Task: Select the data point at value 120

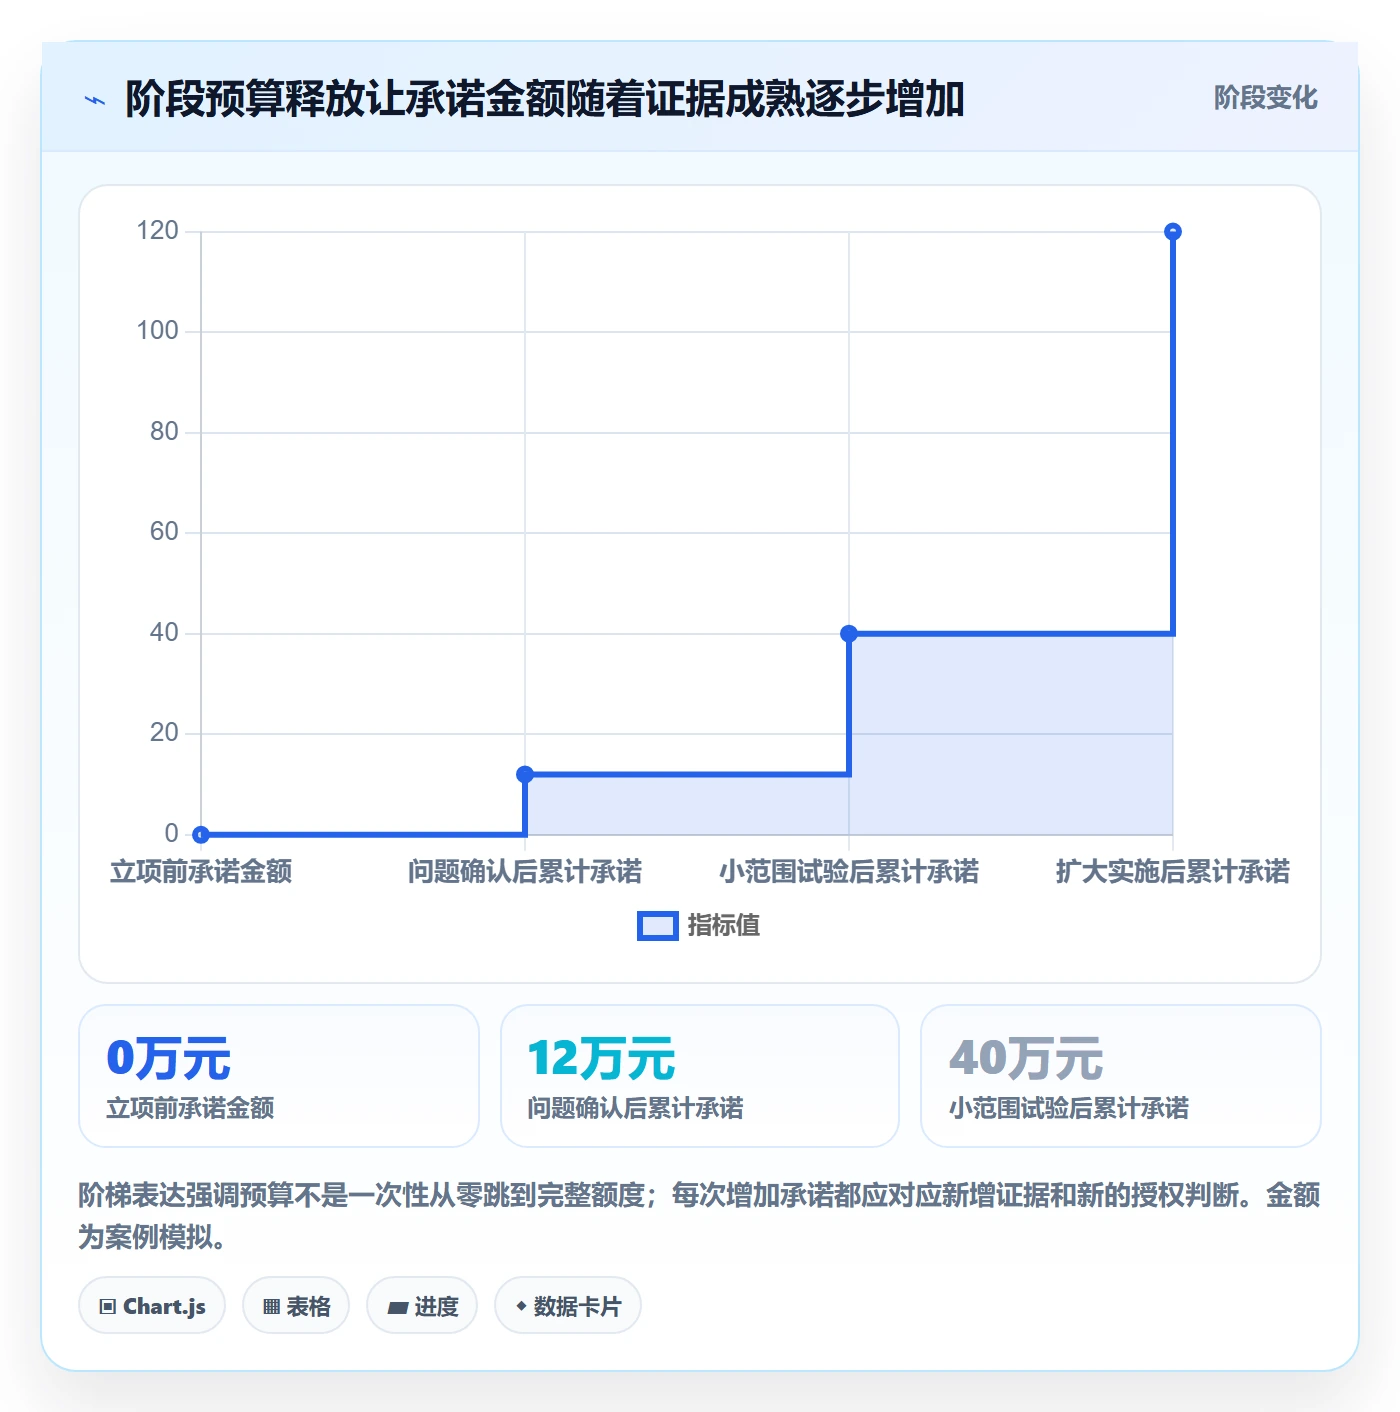Action: coord(1173,232)
